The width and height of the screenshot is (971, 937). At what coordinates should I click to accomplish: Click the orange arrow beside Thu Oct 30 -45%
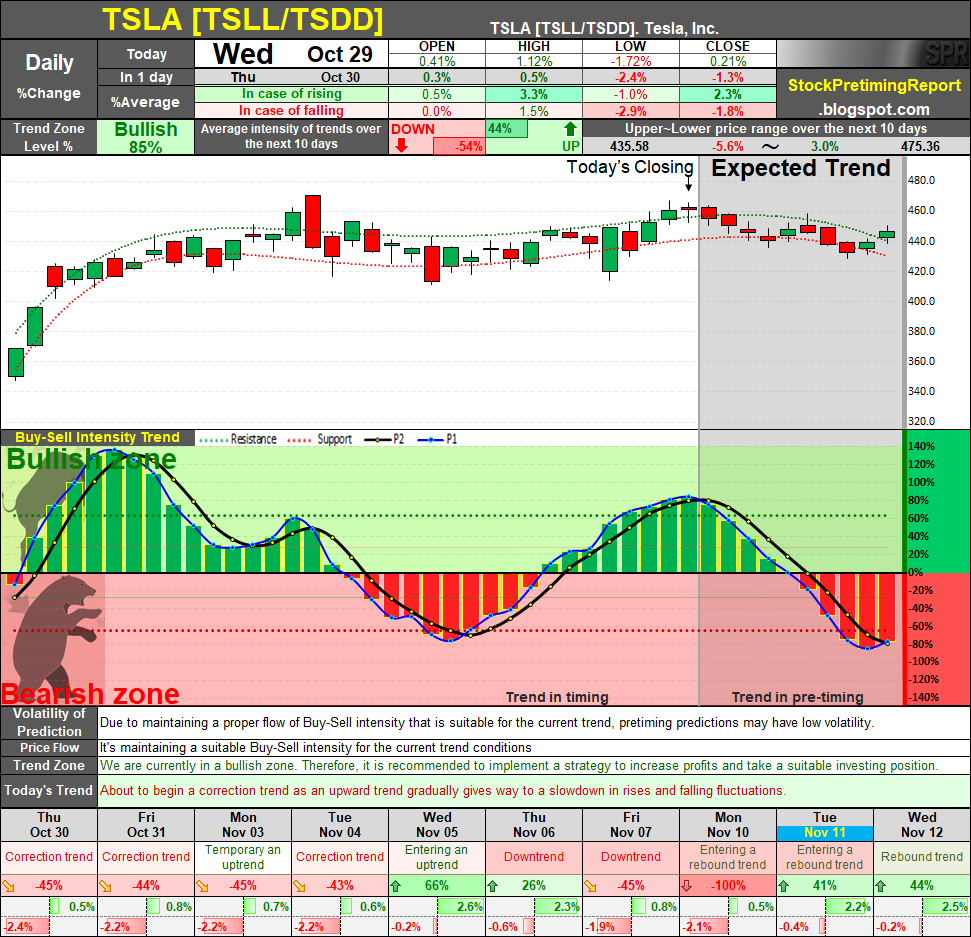8,886
